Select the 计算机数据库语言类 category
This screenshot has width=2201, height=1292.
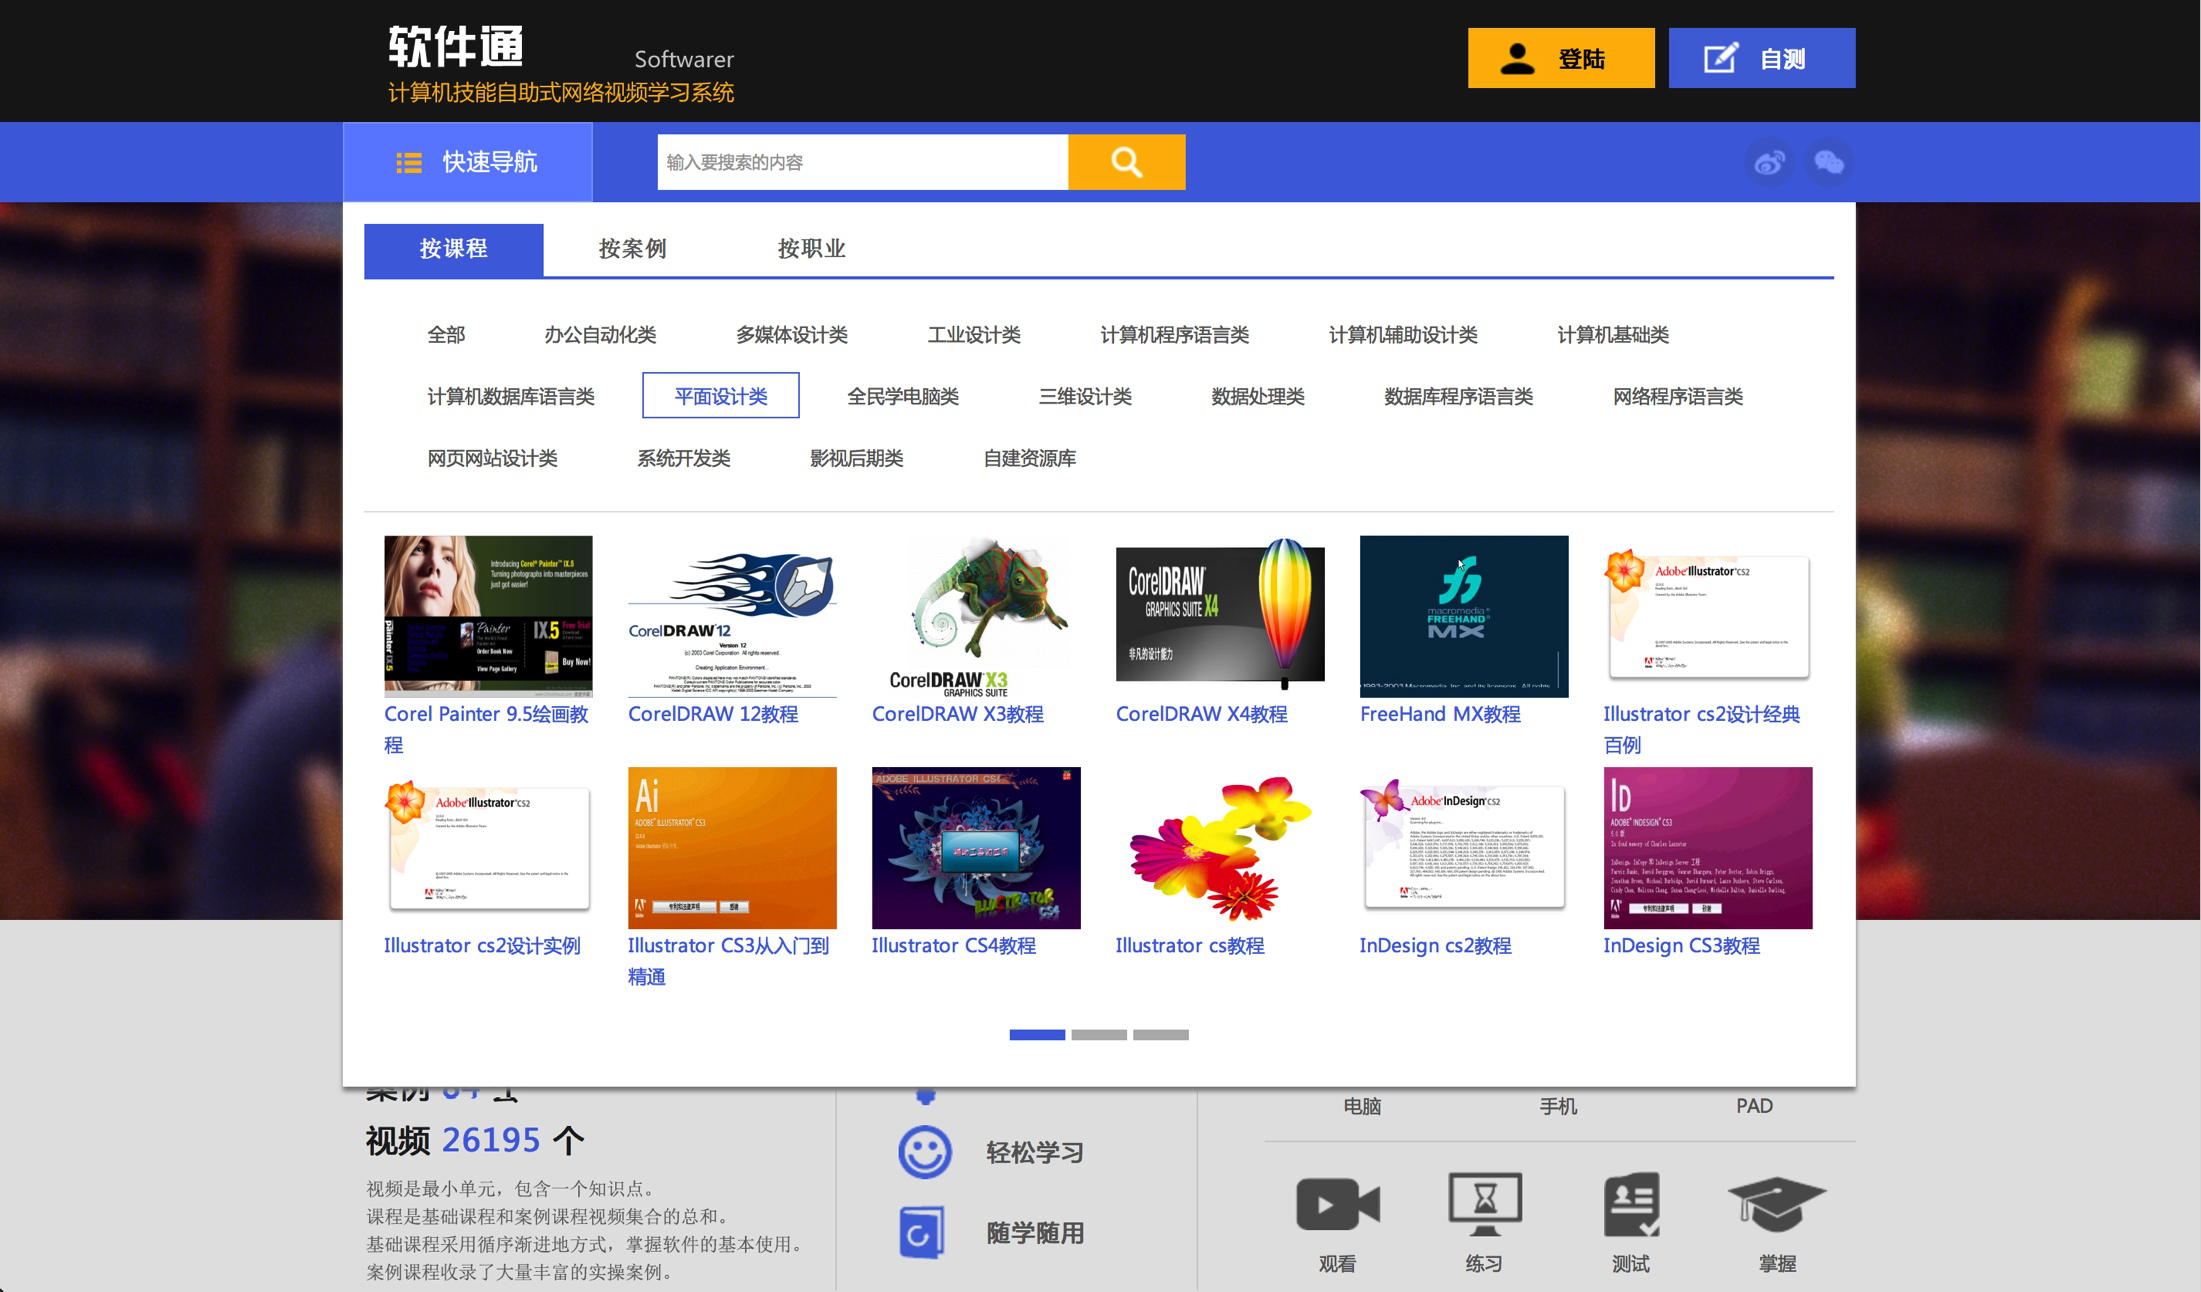click(510, 397)
